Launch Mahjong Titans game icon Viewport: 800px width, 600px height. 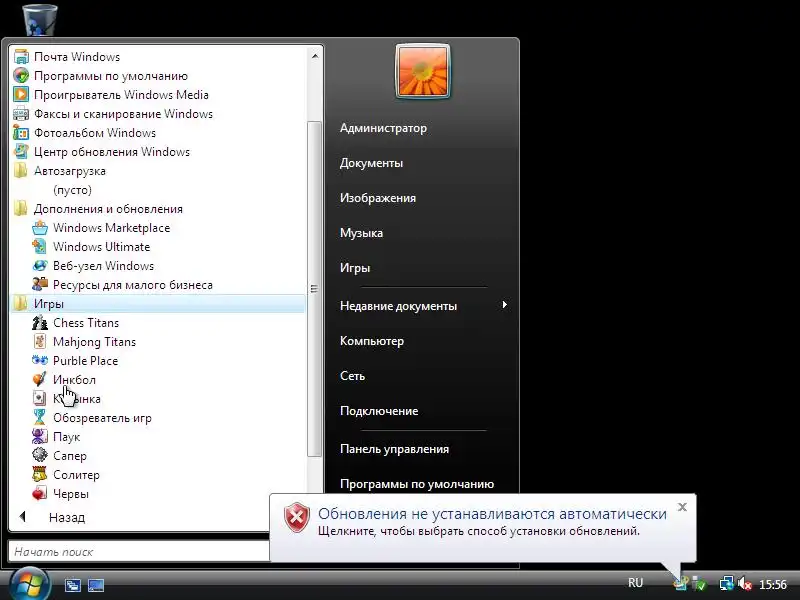(x=40, y=341)
